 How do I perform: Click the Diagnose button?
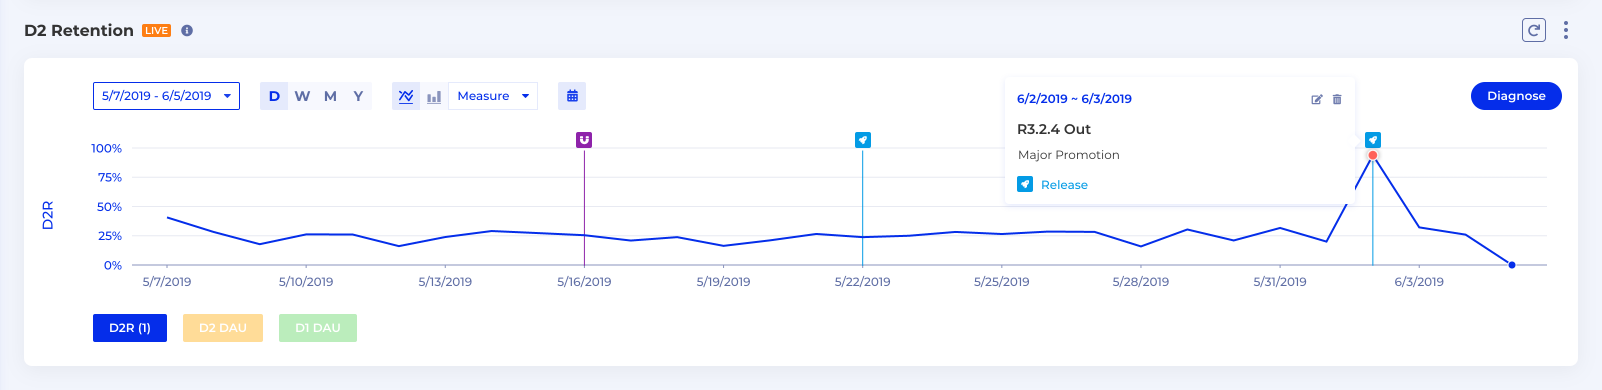coord(1516,96)
